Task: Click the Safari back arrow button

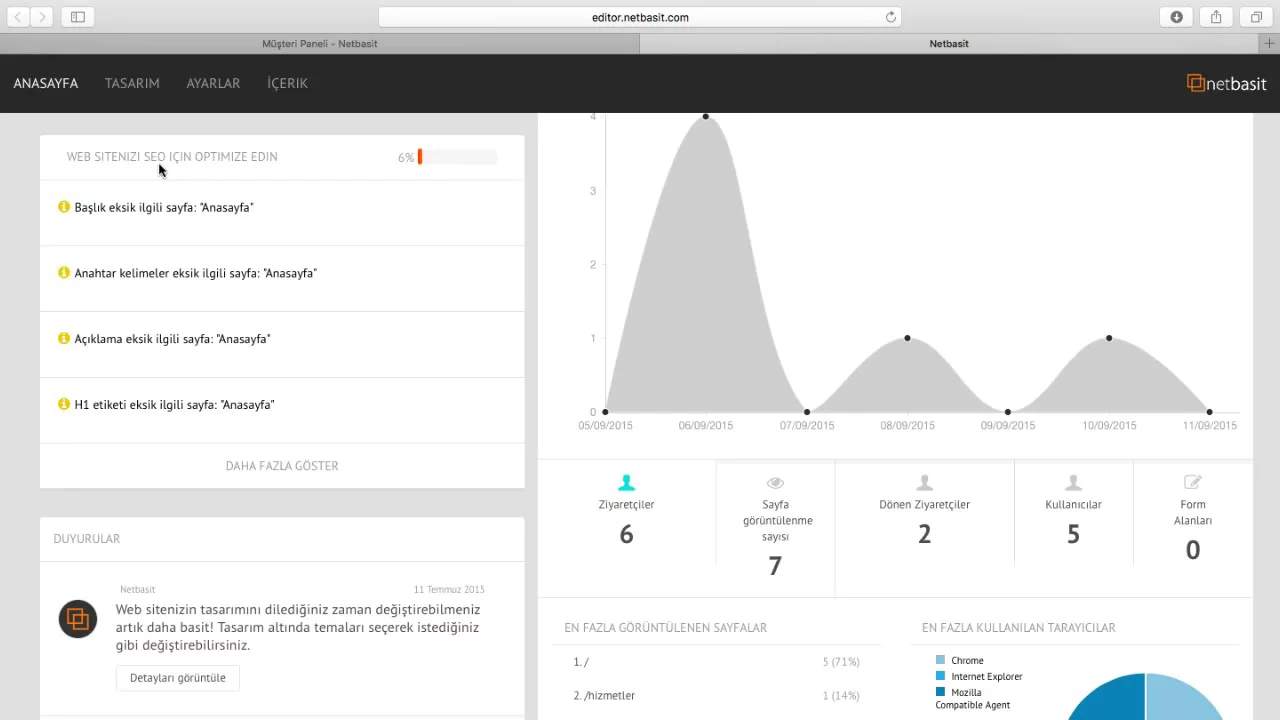Action: point(18,17)
